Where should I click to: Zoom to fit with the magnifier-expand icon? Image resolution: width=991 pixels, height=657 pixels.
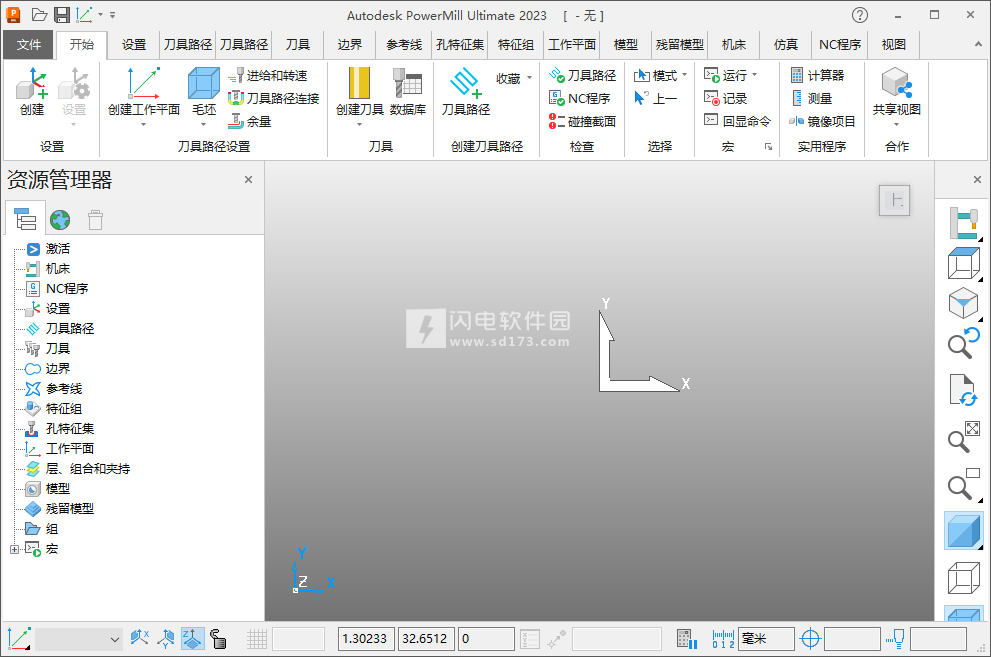tap(963, 437)
